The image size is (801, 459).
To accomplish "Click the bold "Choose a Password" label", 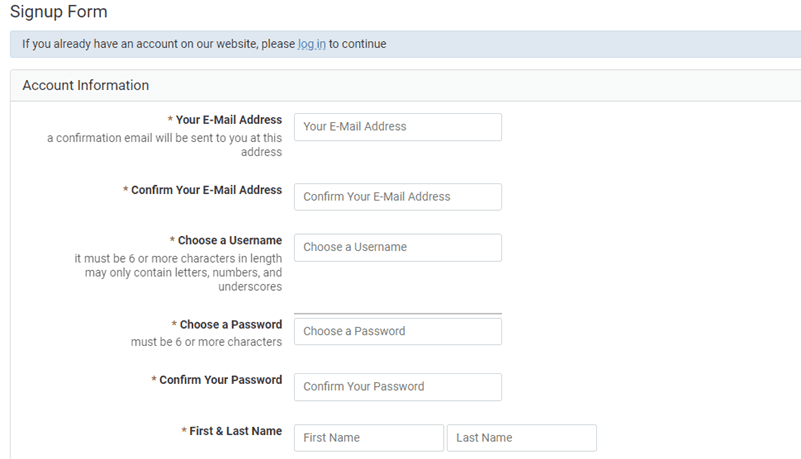I will coord(230,325).
